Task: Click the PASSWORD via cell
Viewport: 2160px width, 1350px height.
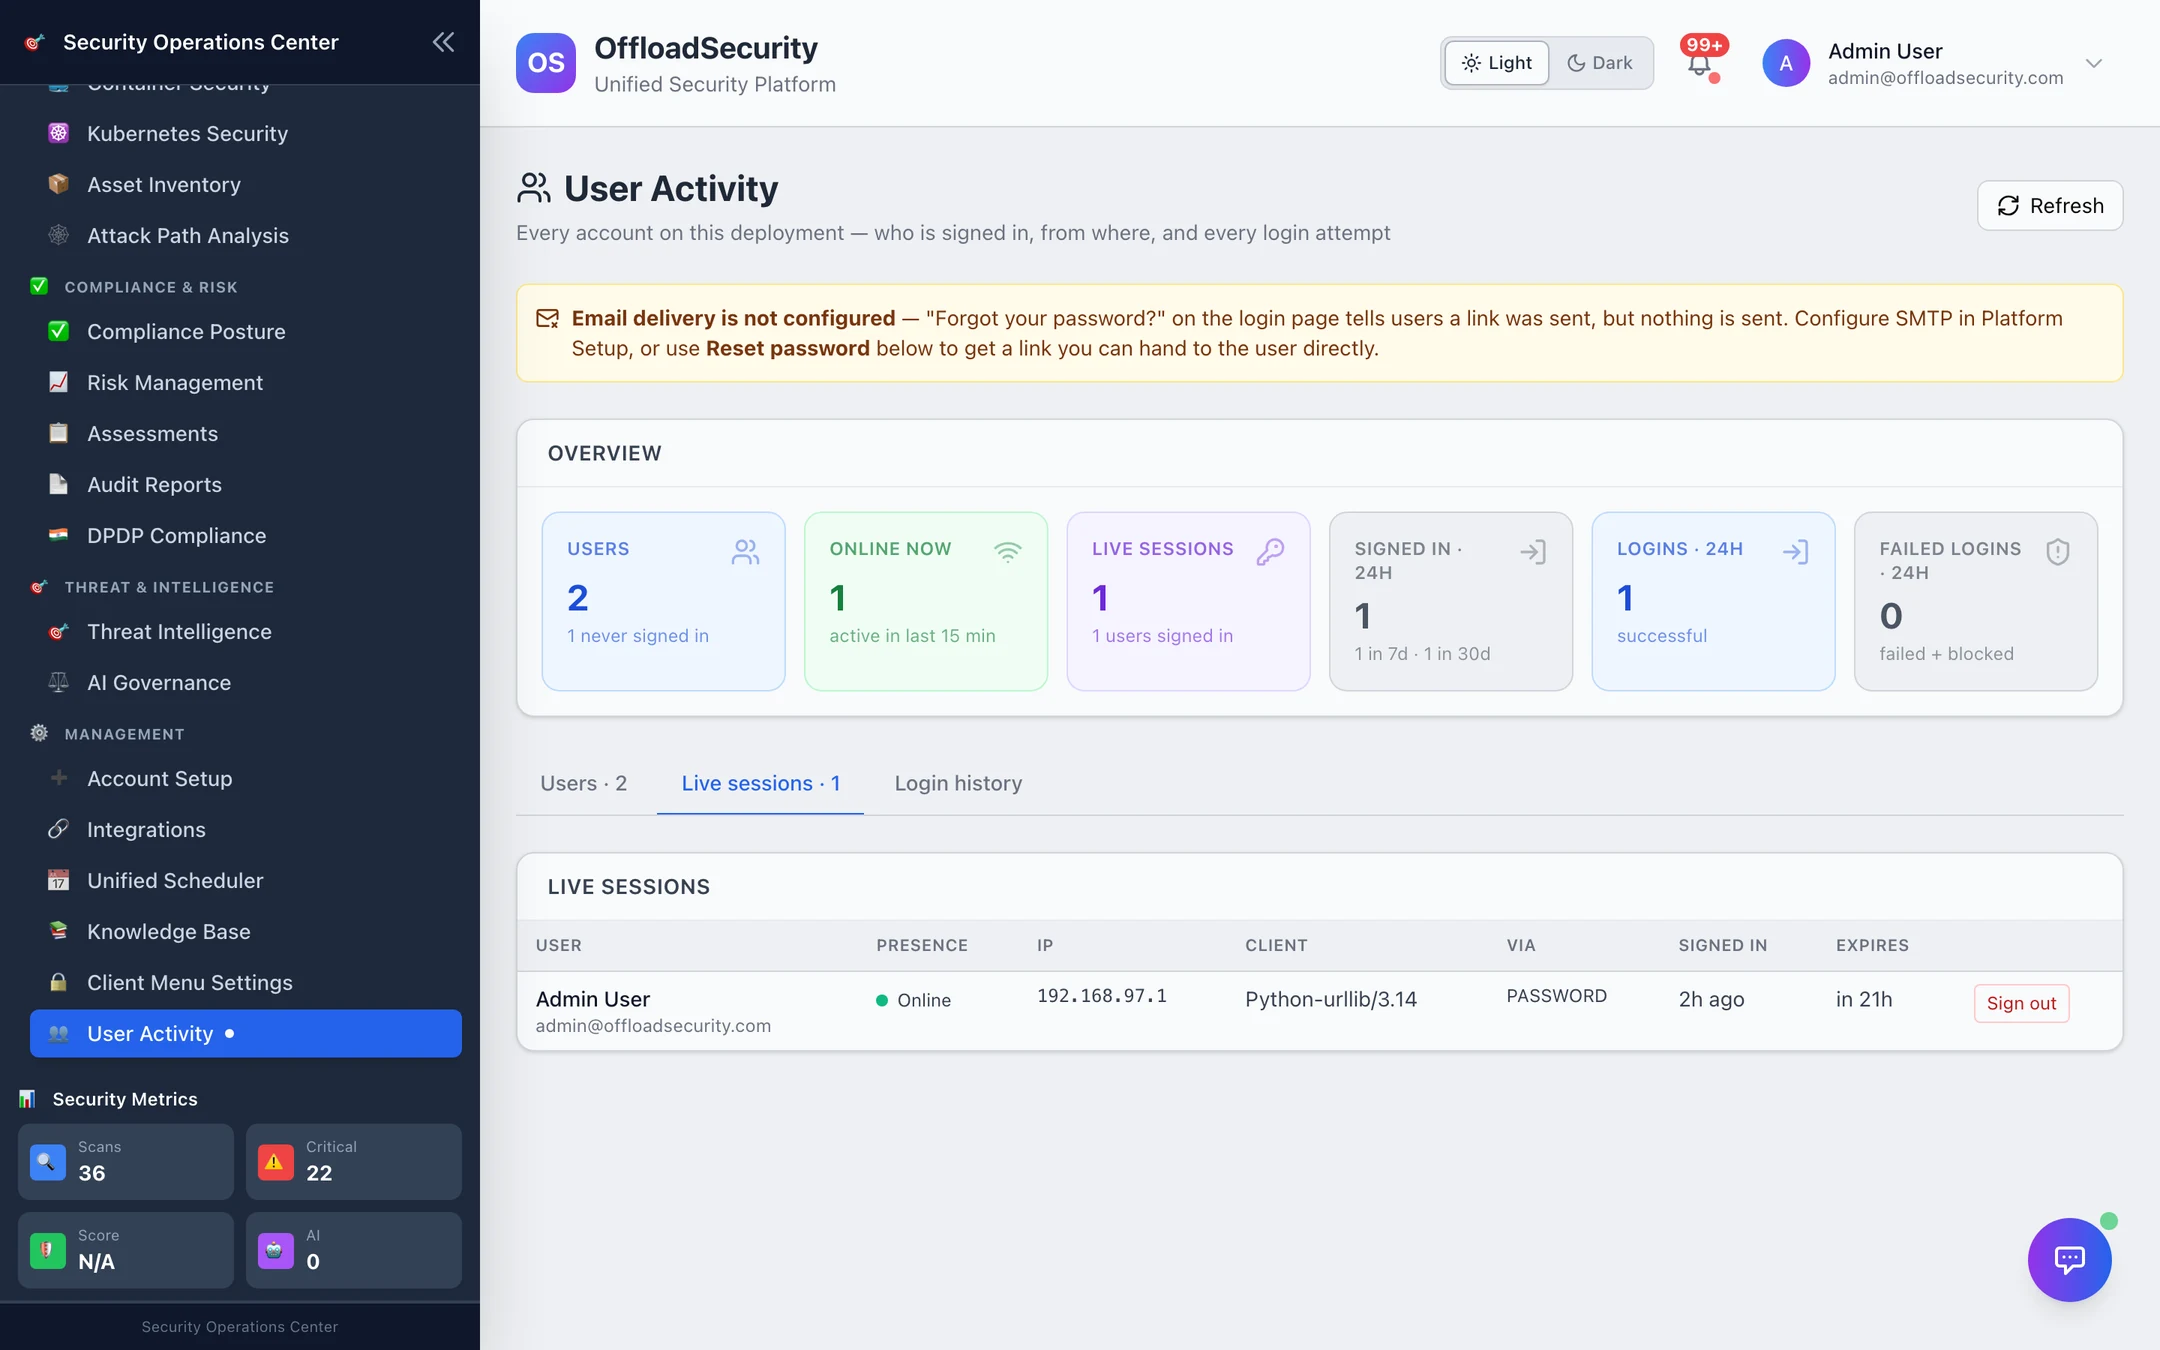Action: pyautogui.click(x=1557, y=996)
